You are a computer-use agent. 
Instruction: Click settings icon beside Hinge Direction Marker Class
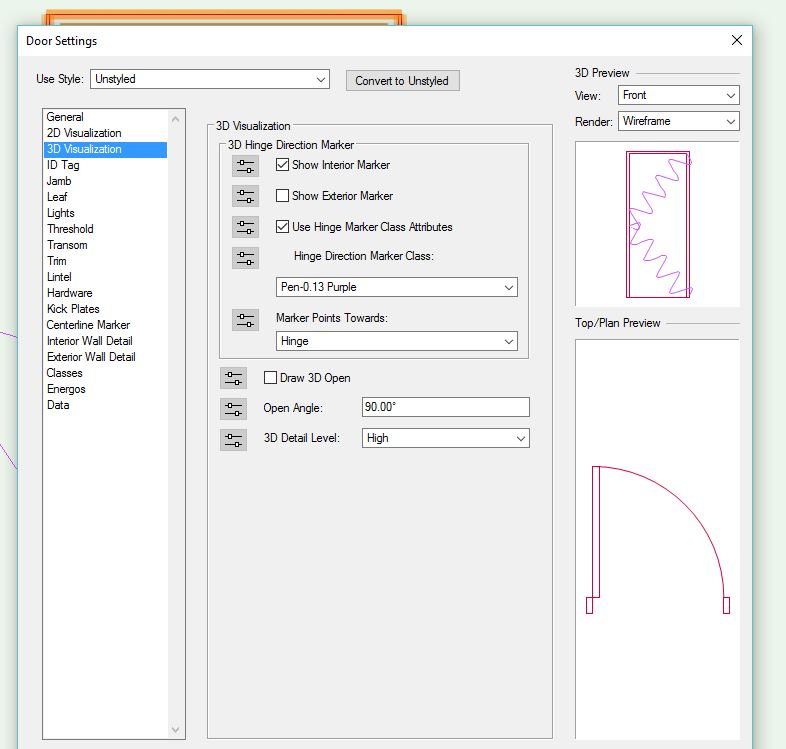click(245, 258)
